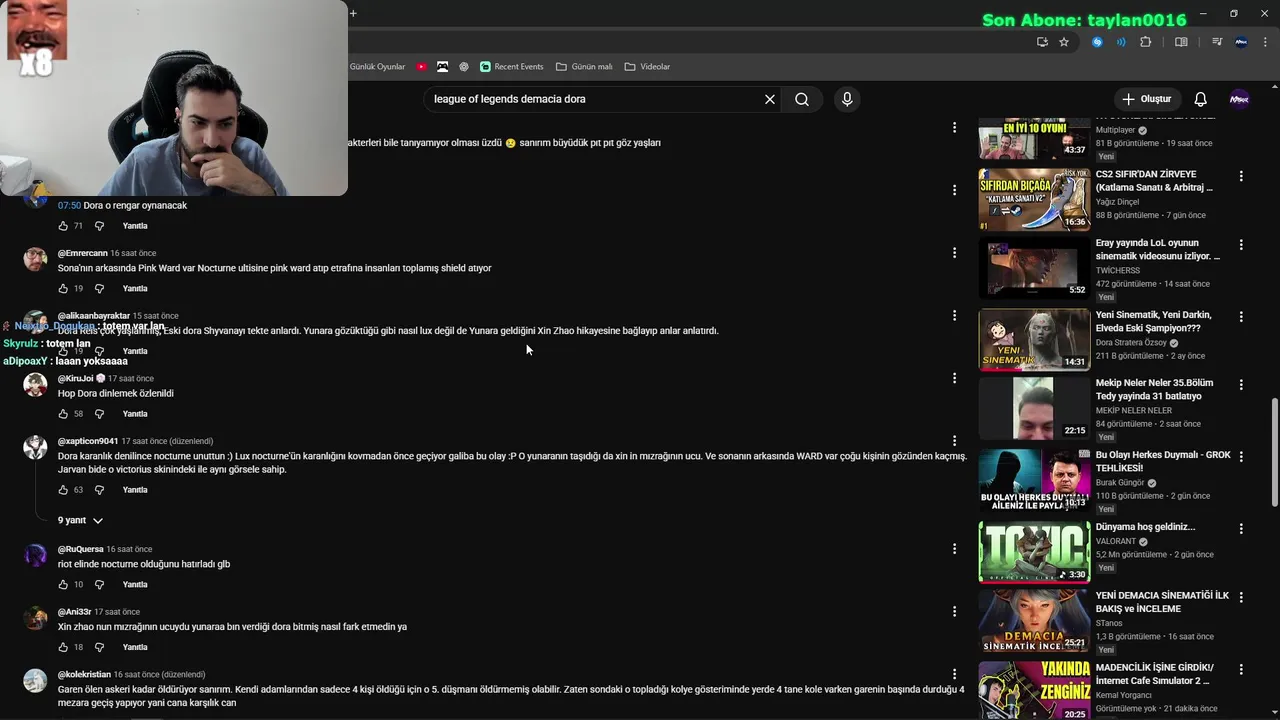Open options for 'Bu Olayı Herkes Duymalı' video
The height and width of the screenshot is (720, 1280).
[1241, 457]
